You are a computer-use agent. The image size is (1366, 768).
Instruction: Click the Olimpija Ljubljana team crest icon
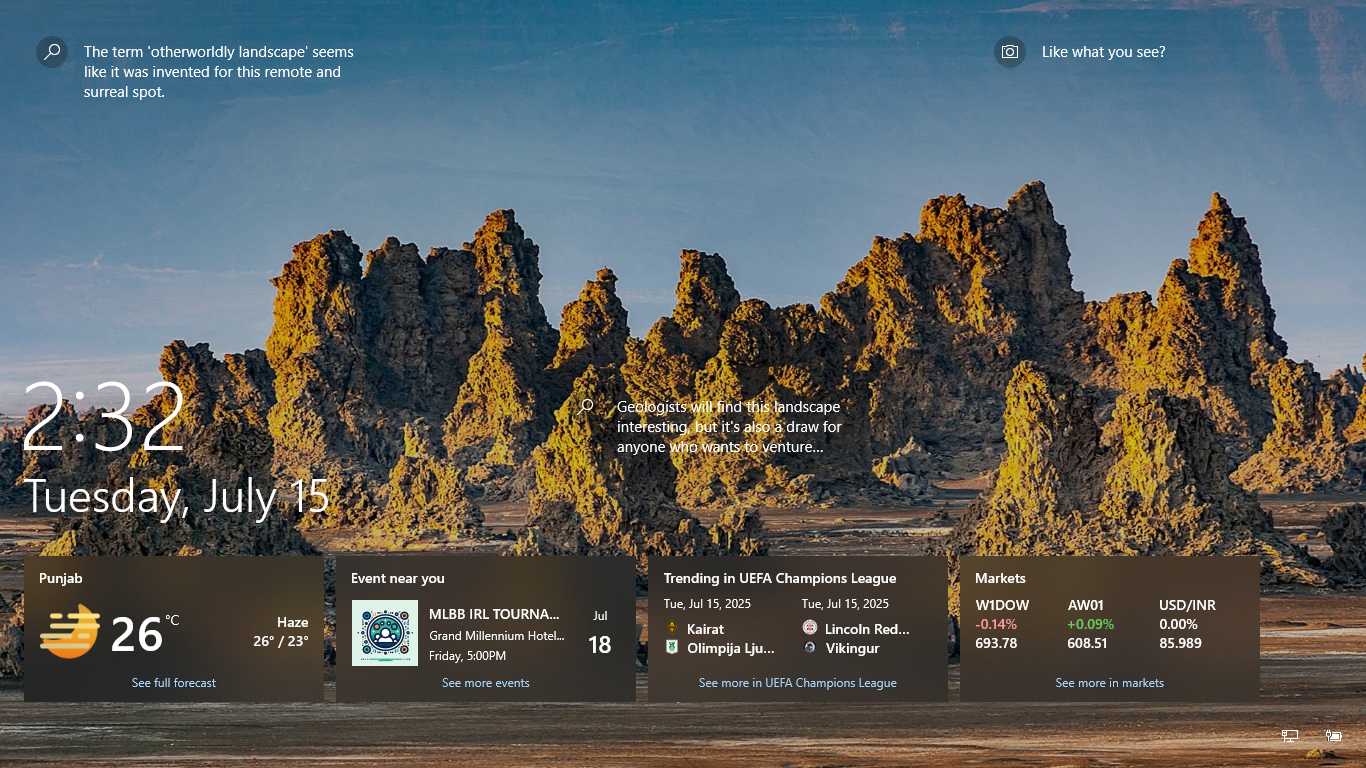[x=672, y=648]
